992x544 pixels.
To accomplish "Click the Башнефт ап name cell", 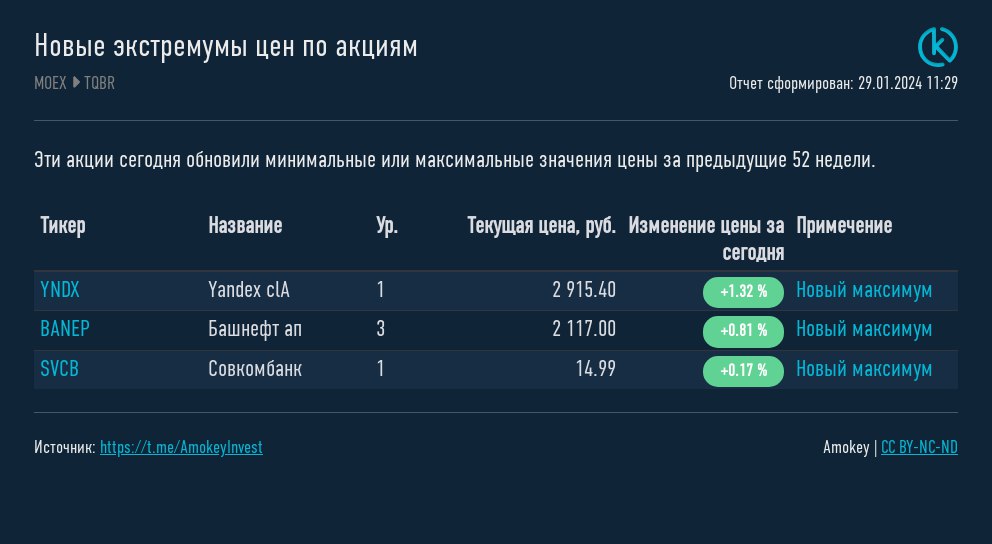I will coord(255,330).
